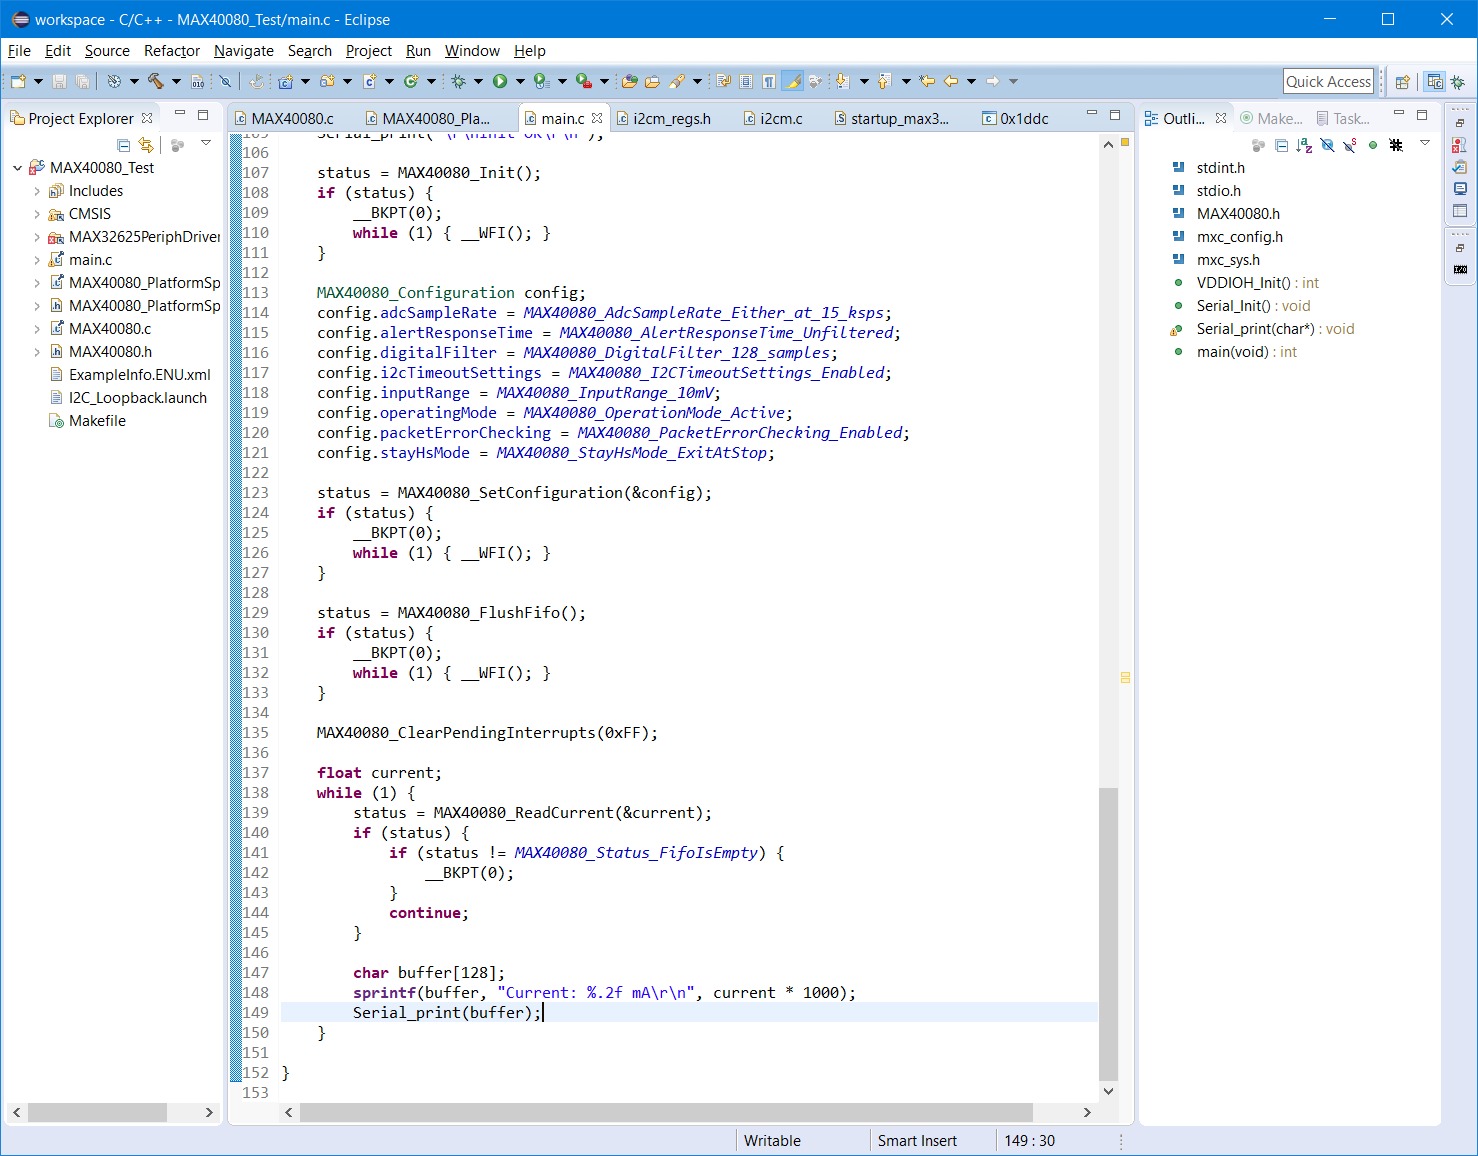Switch to the Debug perspective icon
This screenshot has width=1478, height=1156.
(1458, 82)
